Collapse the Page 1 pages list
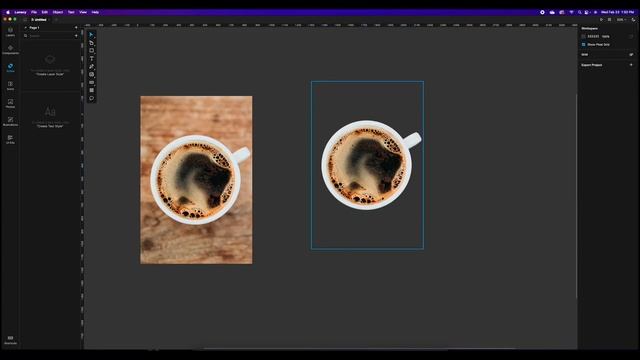The image size is (640, 360). [26, 28]
